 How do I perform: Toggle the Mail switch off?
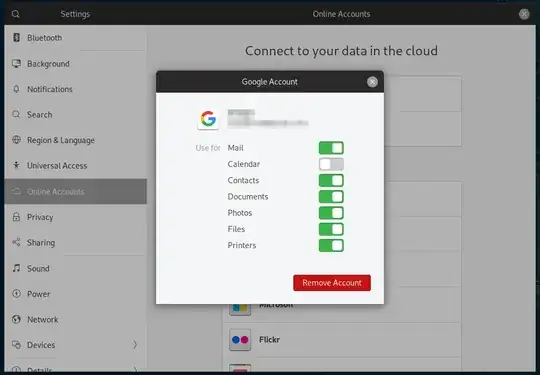[331, 148]
